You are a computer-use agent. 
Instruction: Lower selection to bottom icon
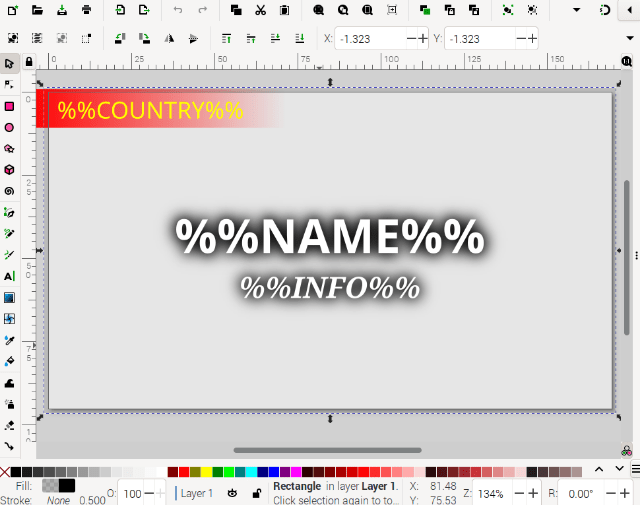click(300, 38)
